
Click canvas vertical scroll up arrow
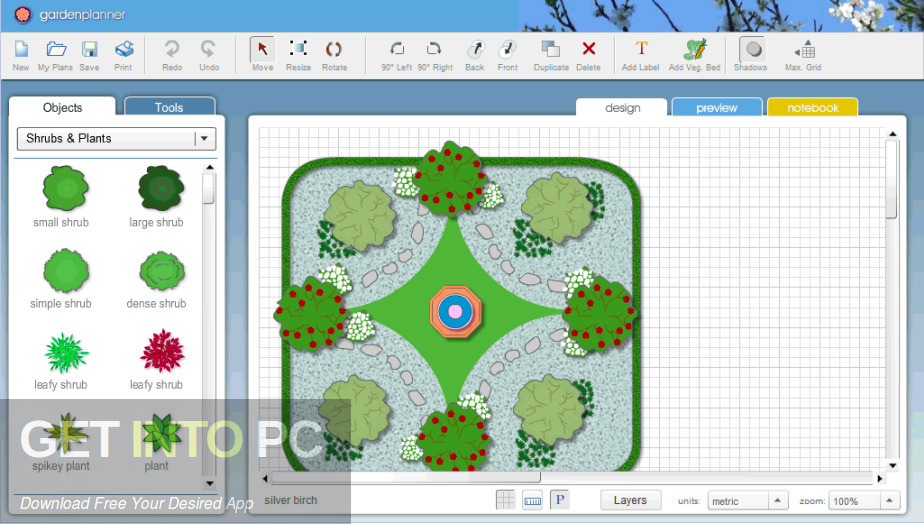[x=892, y=134]
